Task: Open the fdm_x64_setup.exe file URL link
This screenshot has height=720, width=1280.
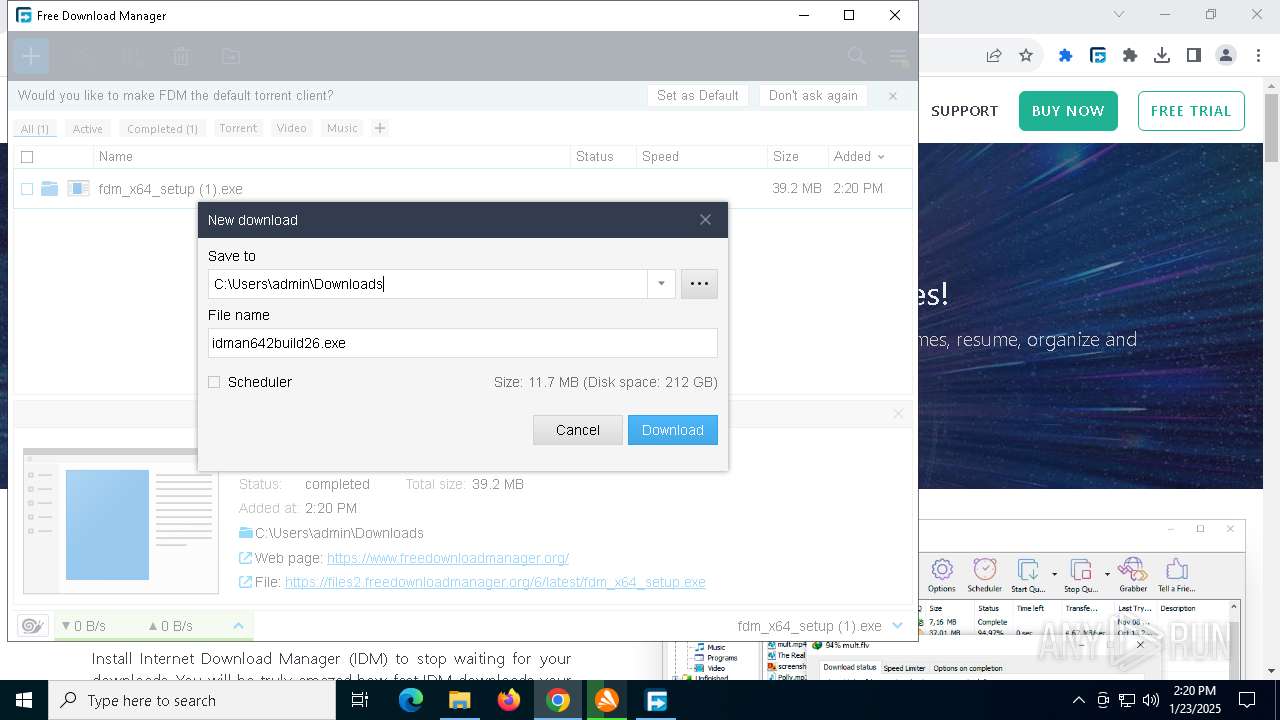Action: click(495, 582)
